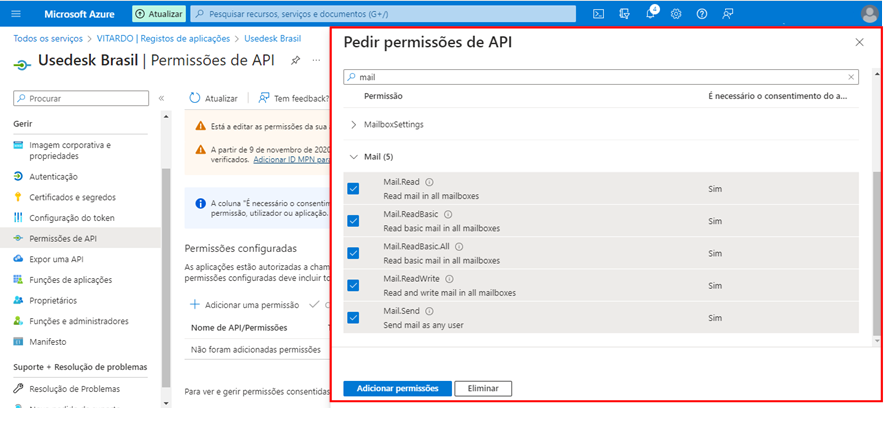Show info for Mail.Read permission
Image resolution: width=886 pixels, height=428 pixels.
(x=429, y=182)
